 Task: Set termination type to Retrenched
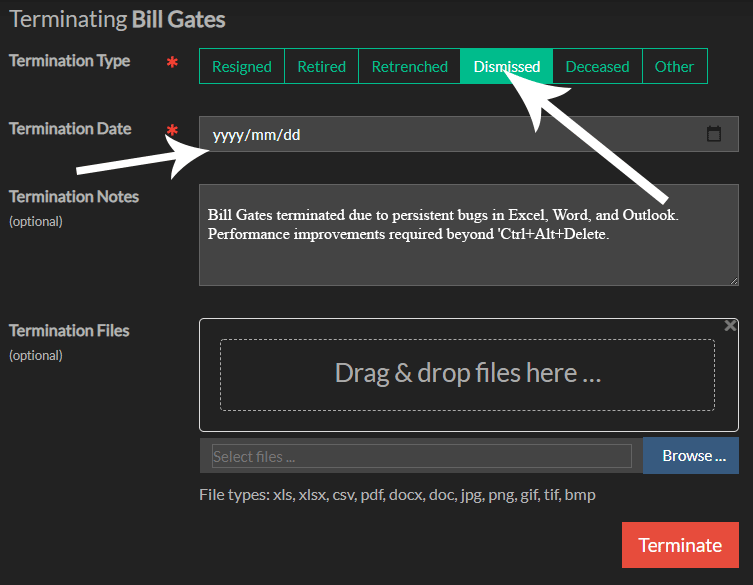tap(409, 67)
